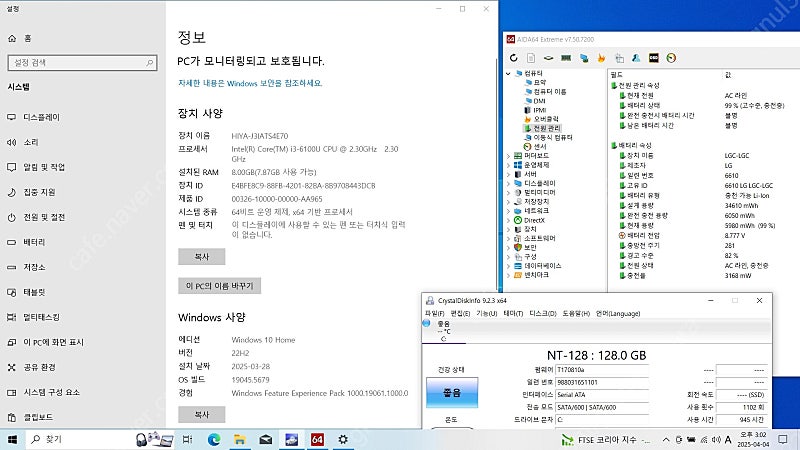Open Storage (저장소) in Settings sidebar

point(82,267)
